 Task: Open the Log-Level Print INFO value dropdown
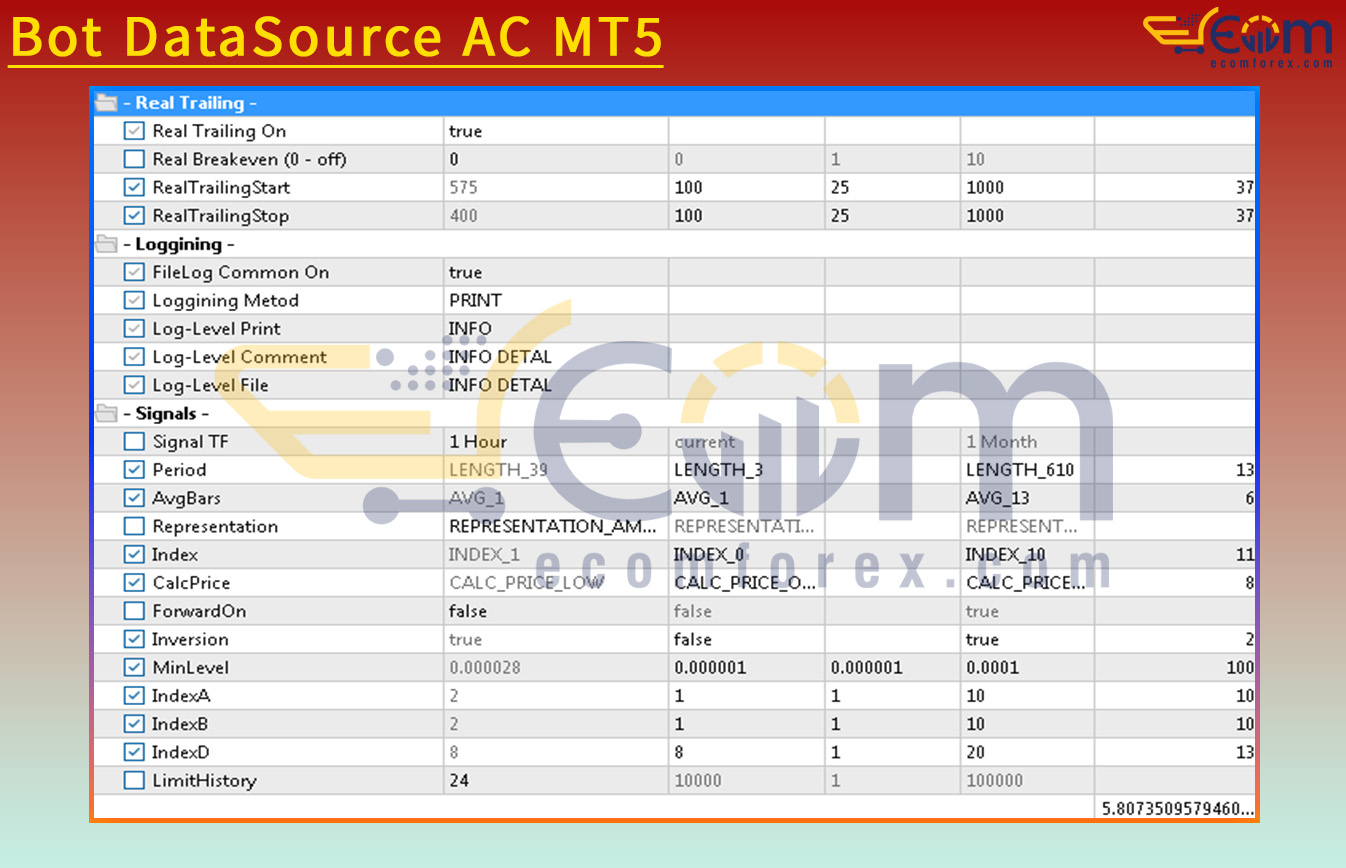(556, 328)
